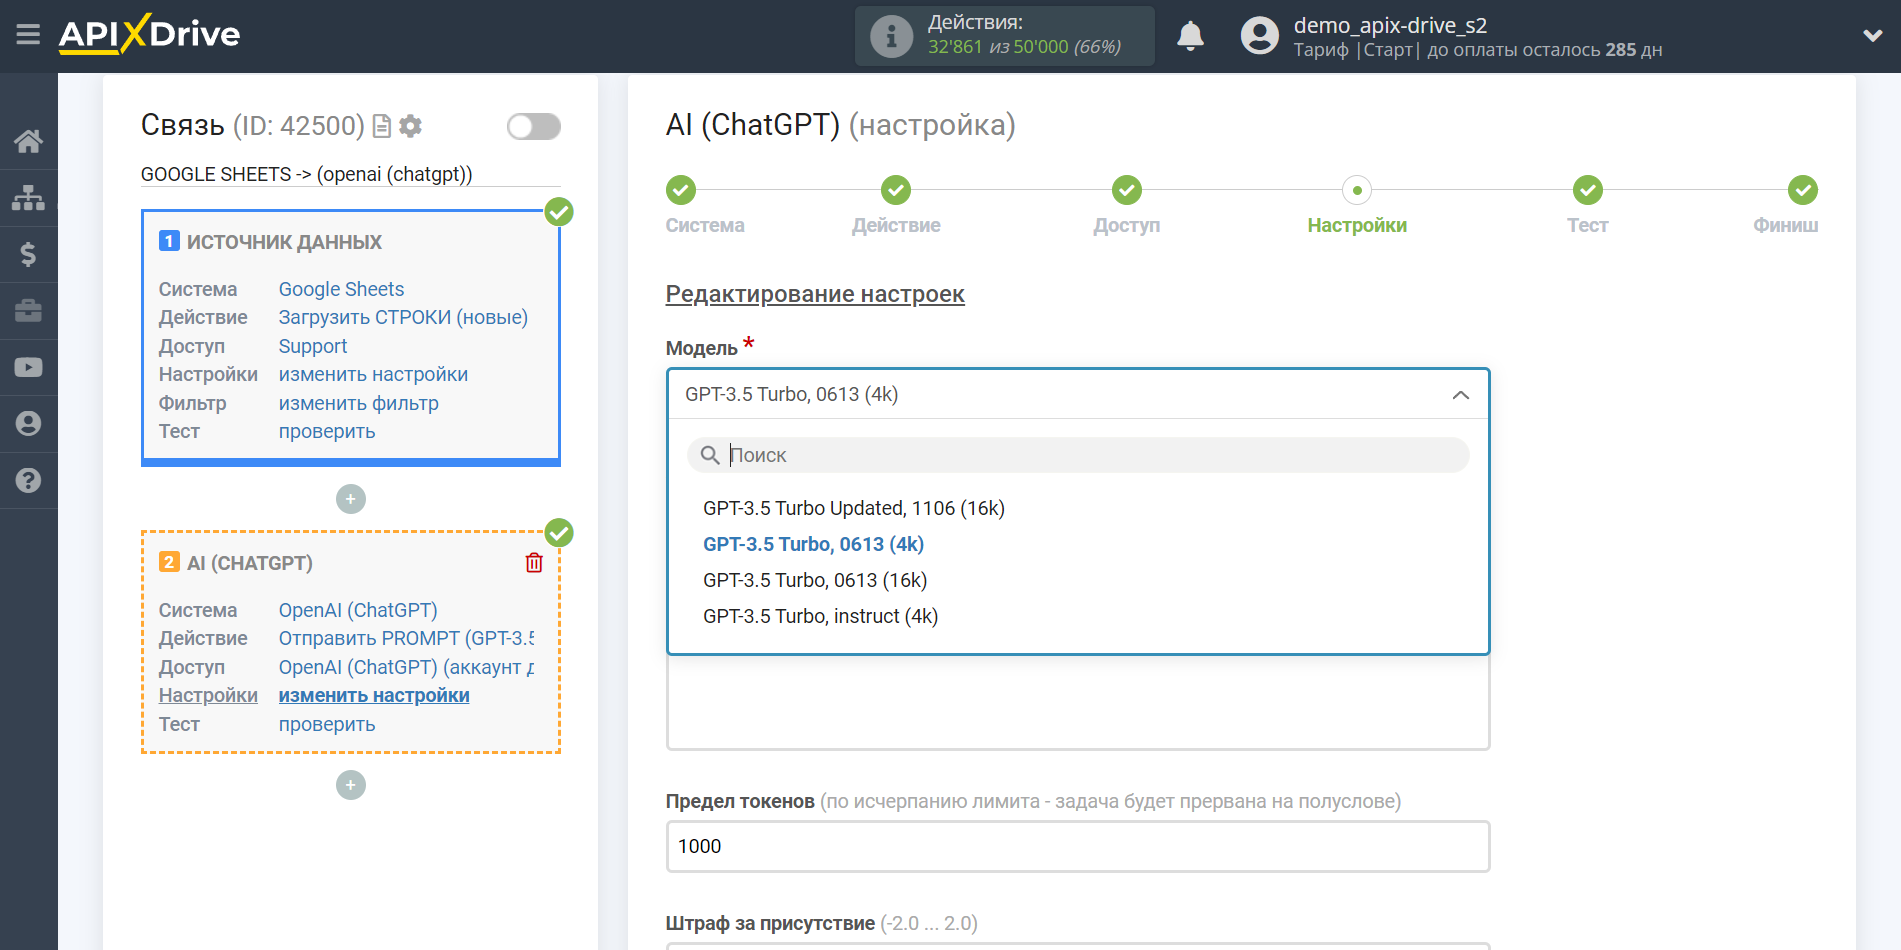Go to Доступ step
Screen dimensions: 1901x950
click(x=1127, y=190)
